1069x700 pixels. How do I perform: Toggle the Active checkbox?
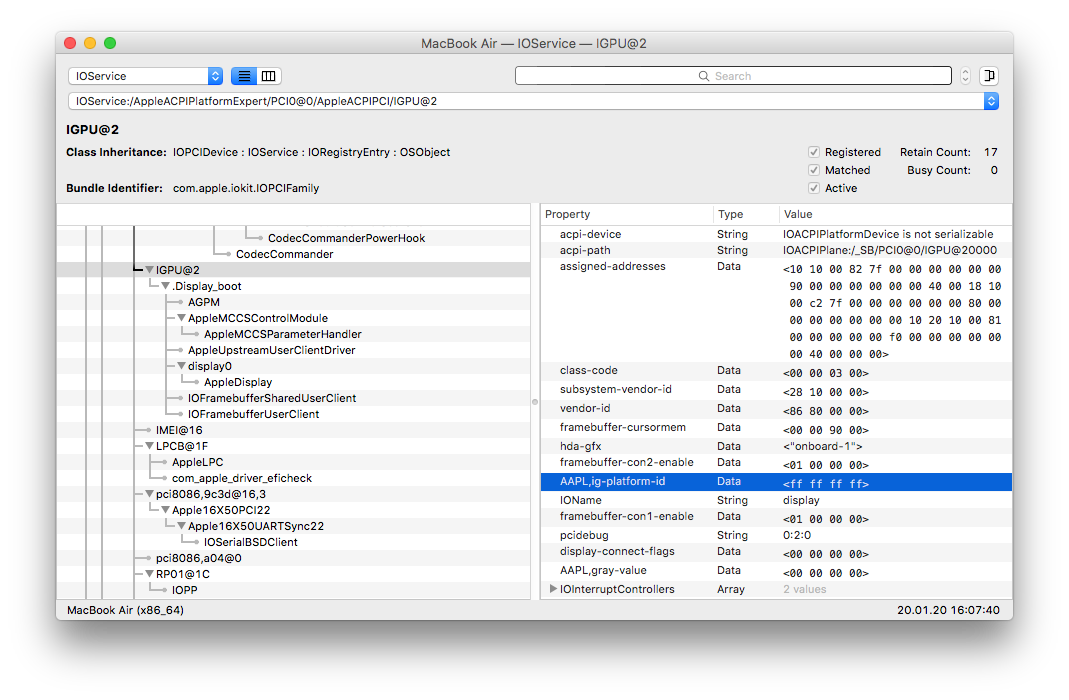(814, 188)
